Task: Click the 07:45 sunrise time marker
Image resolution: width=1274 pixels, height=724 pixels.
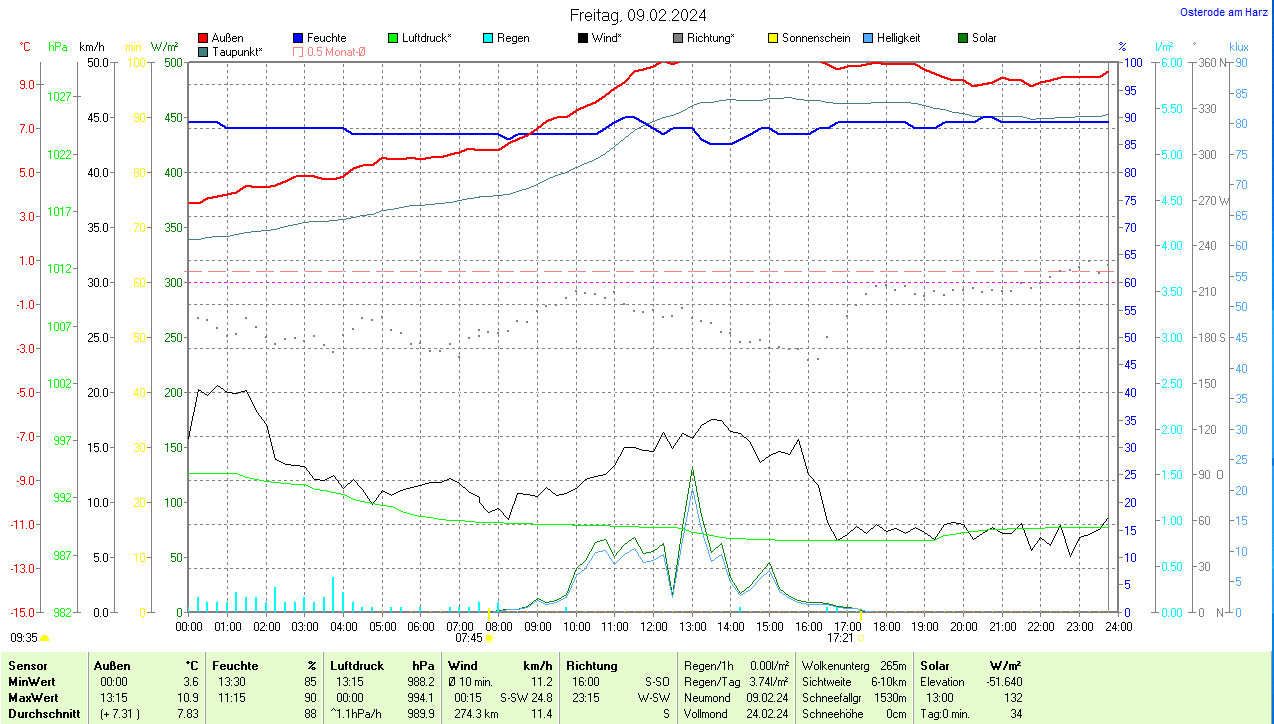Action: coord(469,637)
